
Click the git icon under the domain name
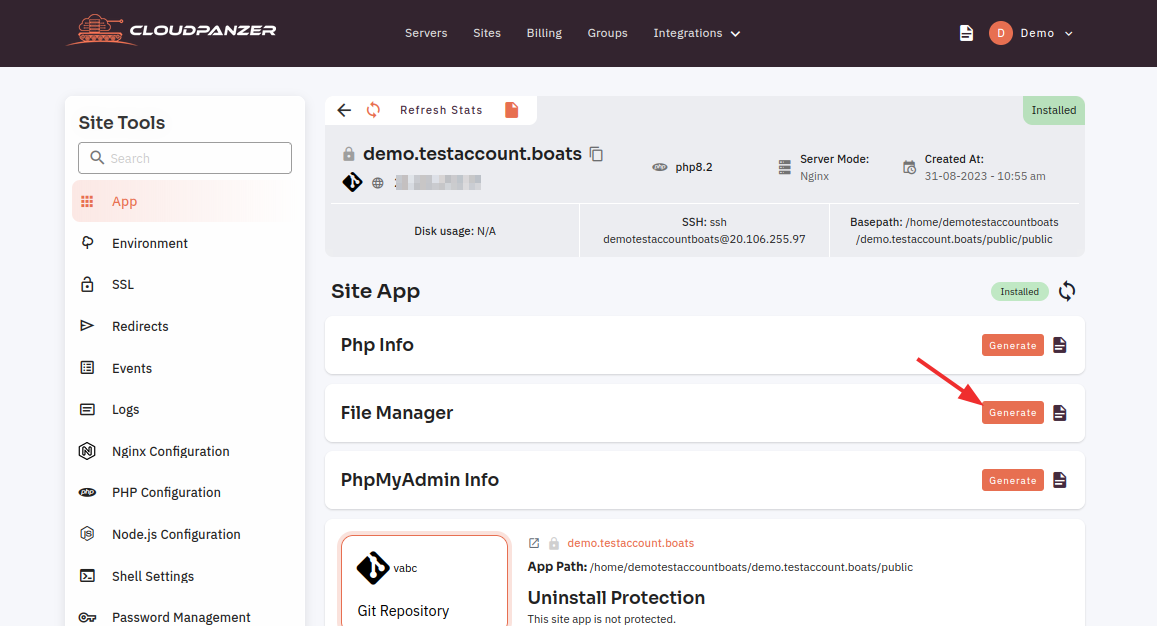tap(352, 182)
